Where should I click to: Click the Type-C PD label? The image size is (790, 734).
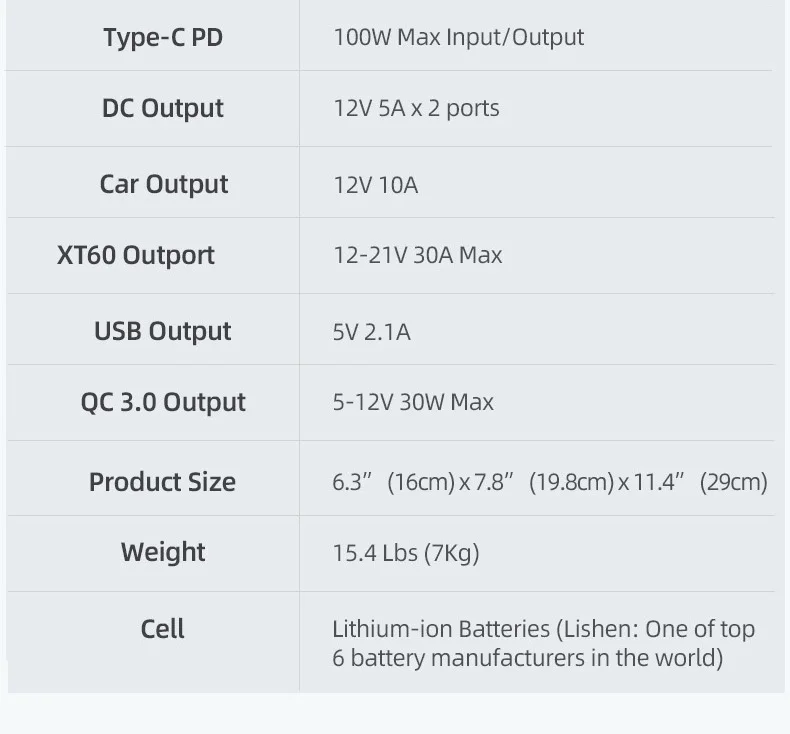163,38
